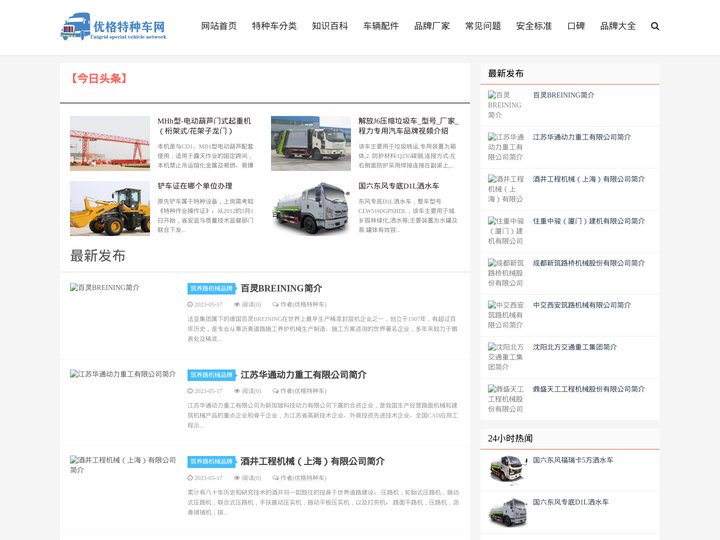The width and height of the screenshot is (720, 540).
Task: Click the eye read-count icon under 江苏华通动力重工
Action: 237,391
